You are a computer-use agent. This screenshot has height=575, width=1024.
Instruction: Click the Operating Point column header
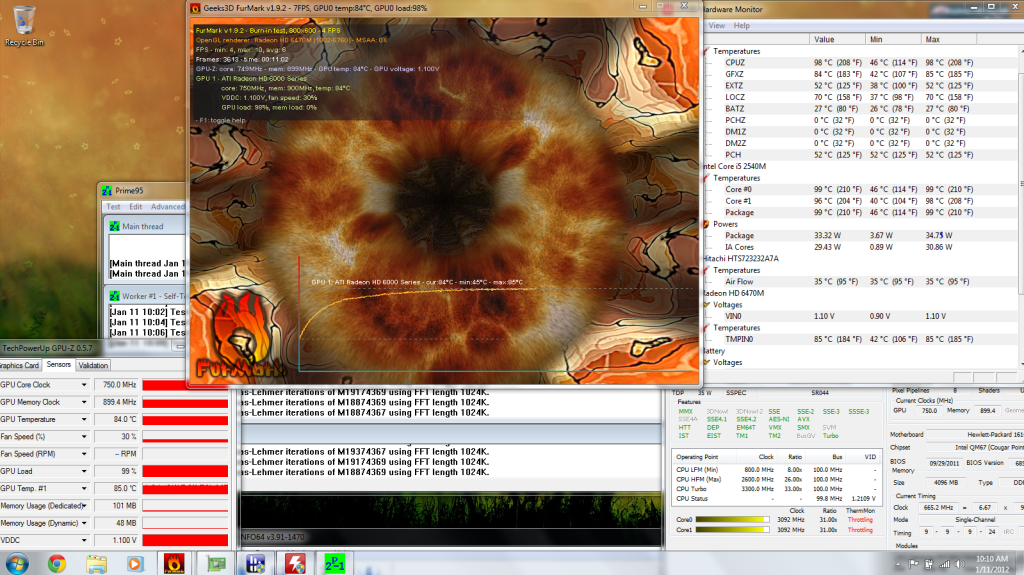pyautogui.click(x=697, y=457)
